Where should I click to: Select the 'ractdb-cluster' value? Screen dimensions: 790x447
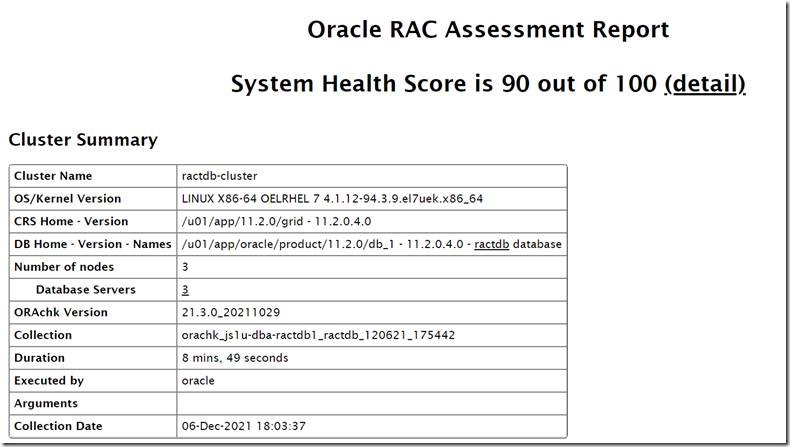click(x=219, y=176)
